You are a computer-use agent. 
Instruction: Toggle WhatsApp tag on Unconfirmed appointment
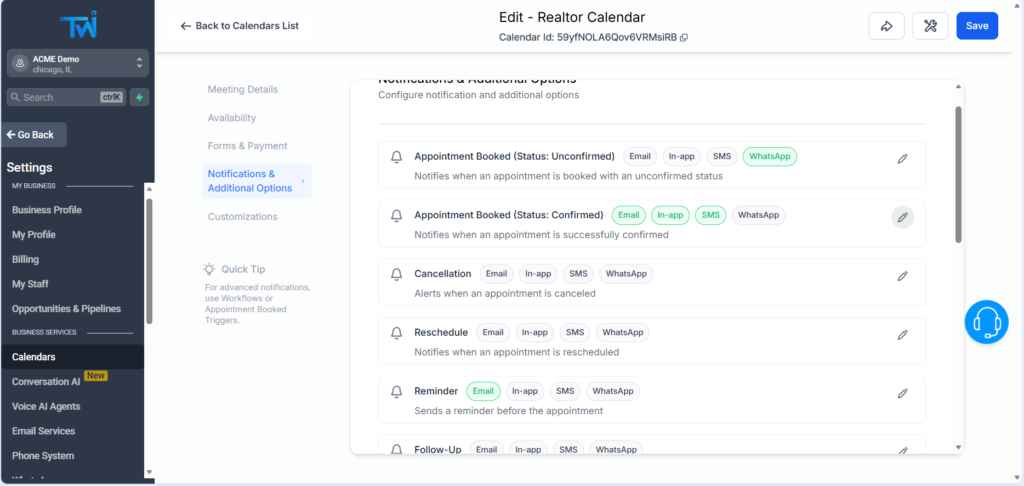[769, 156]
